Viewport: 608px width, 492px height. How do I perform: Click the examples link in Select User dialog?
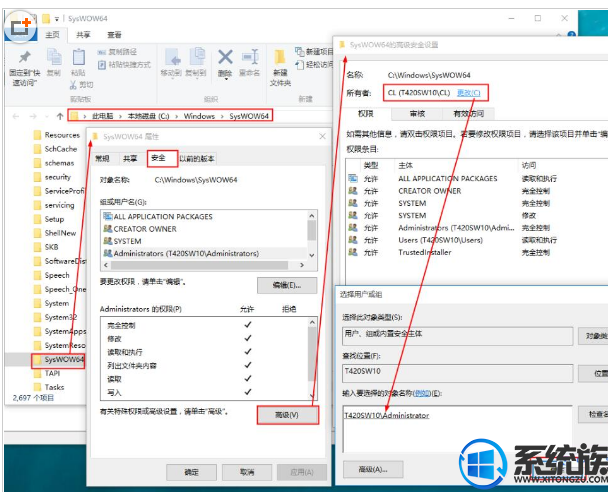422,393
